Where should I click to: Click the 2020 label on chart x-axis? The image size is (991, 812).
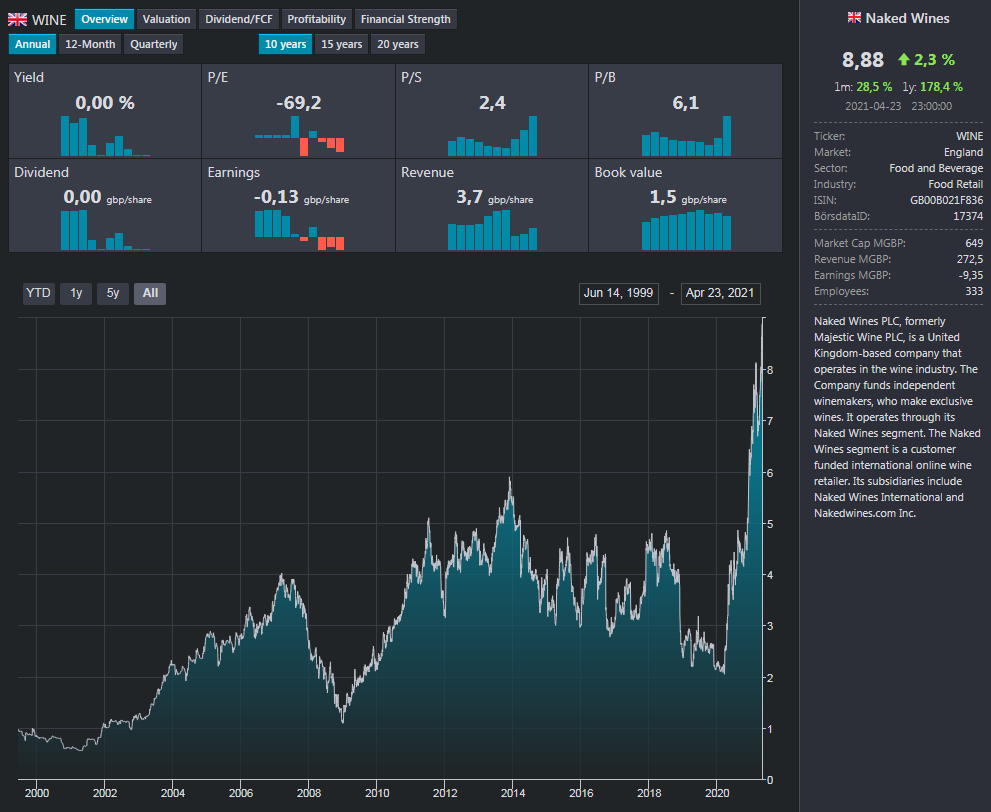(x=717, y=793)
